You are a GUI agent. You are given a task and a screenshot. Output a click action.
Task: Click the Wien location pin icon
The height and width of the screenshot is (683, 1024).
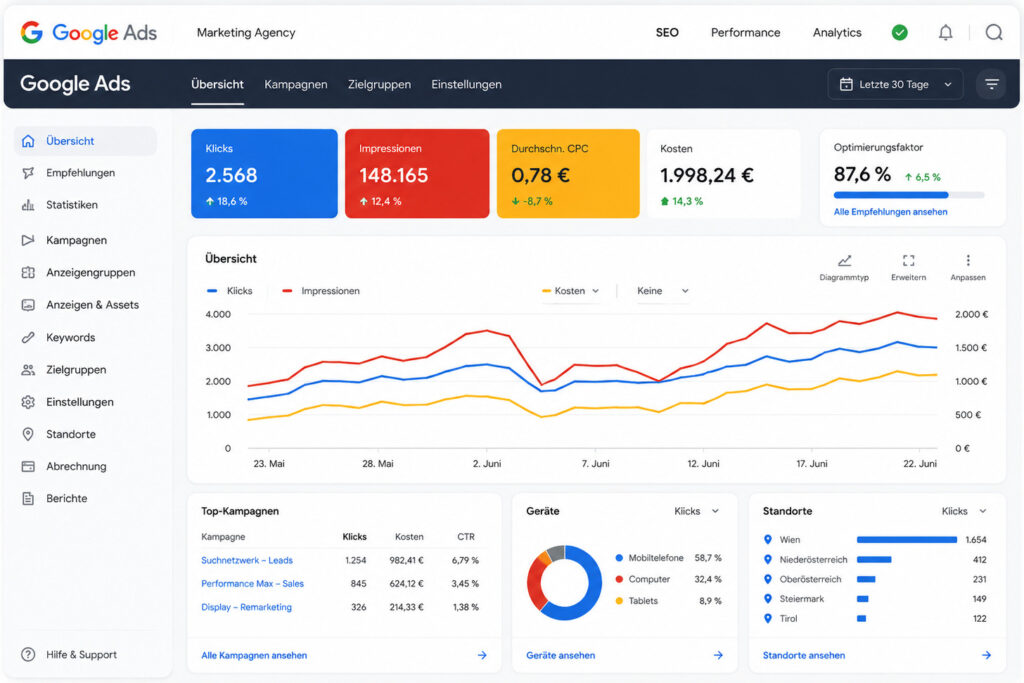(x=768, y=539)
